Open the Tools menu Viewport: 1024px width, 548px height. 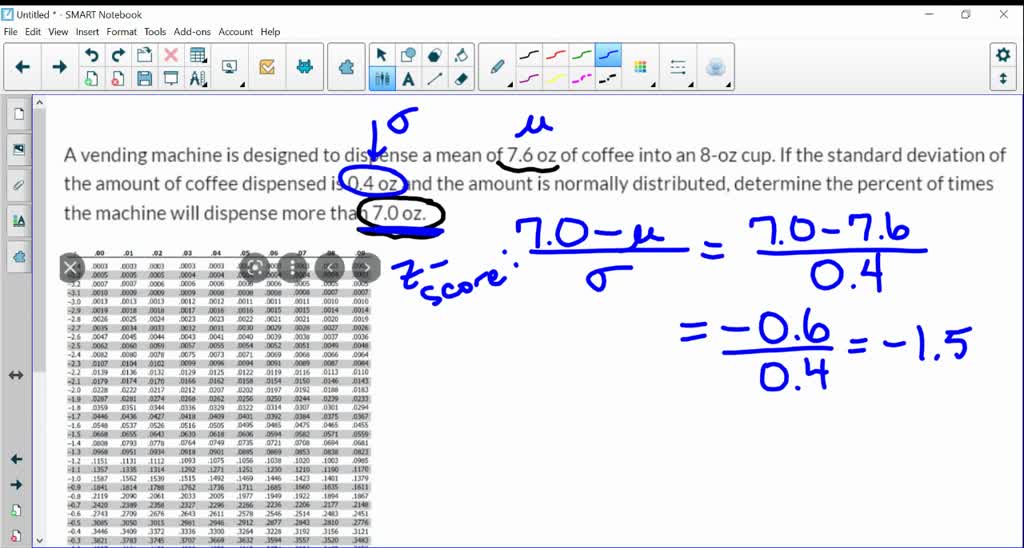pos(155,31)
